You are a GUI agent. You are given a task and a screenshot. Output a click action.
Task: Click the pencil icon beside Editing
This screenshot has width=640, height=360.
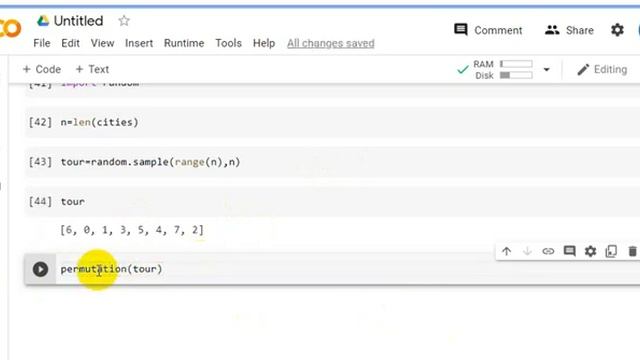coord(583,70)
